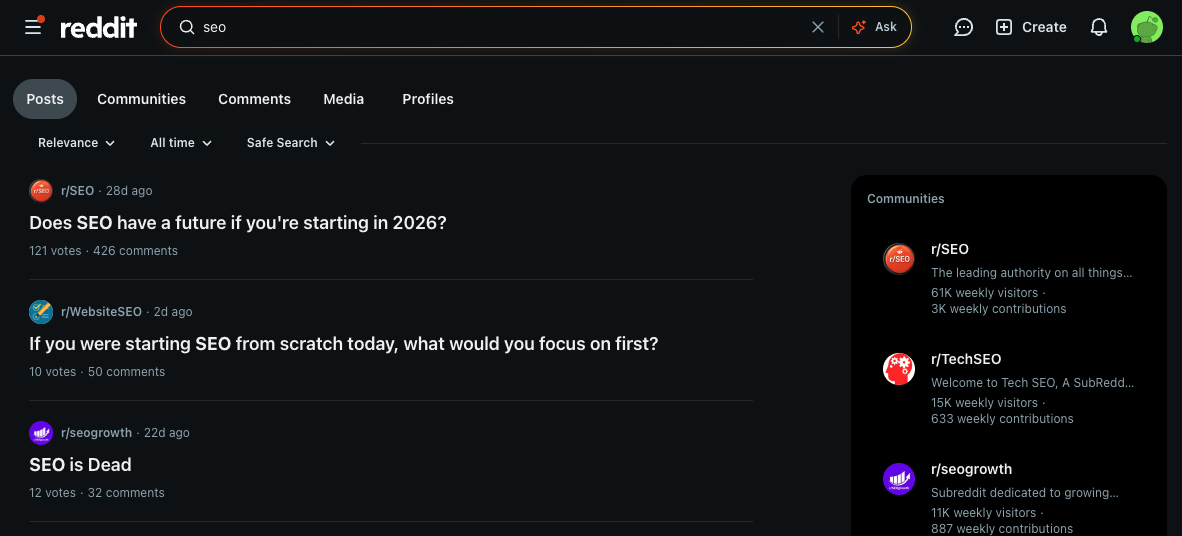Open the chat messages icon
Viewport: 1182px width, 536px height.
click(963, 27)
